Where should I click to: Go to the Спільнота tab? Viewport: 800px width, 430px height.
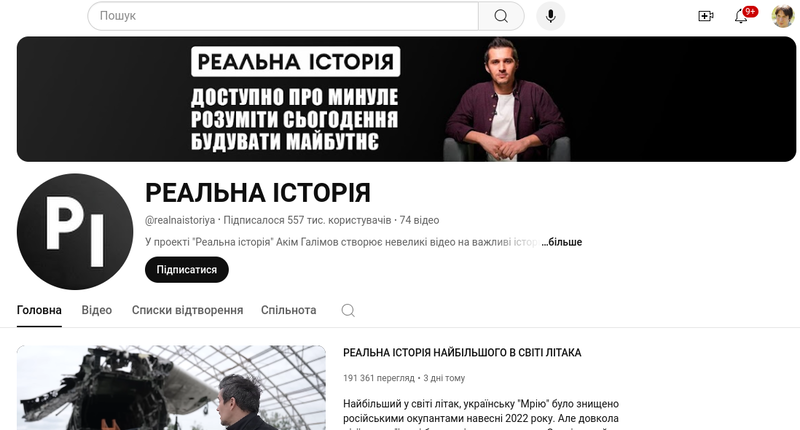pyautogui.click(x=288, y=310)
